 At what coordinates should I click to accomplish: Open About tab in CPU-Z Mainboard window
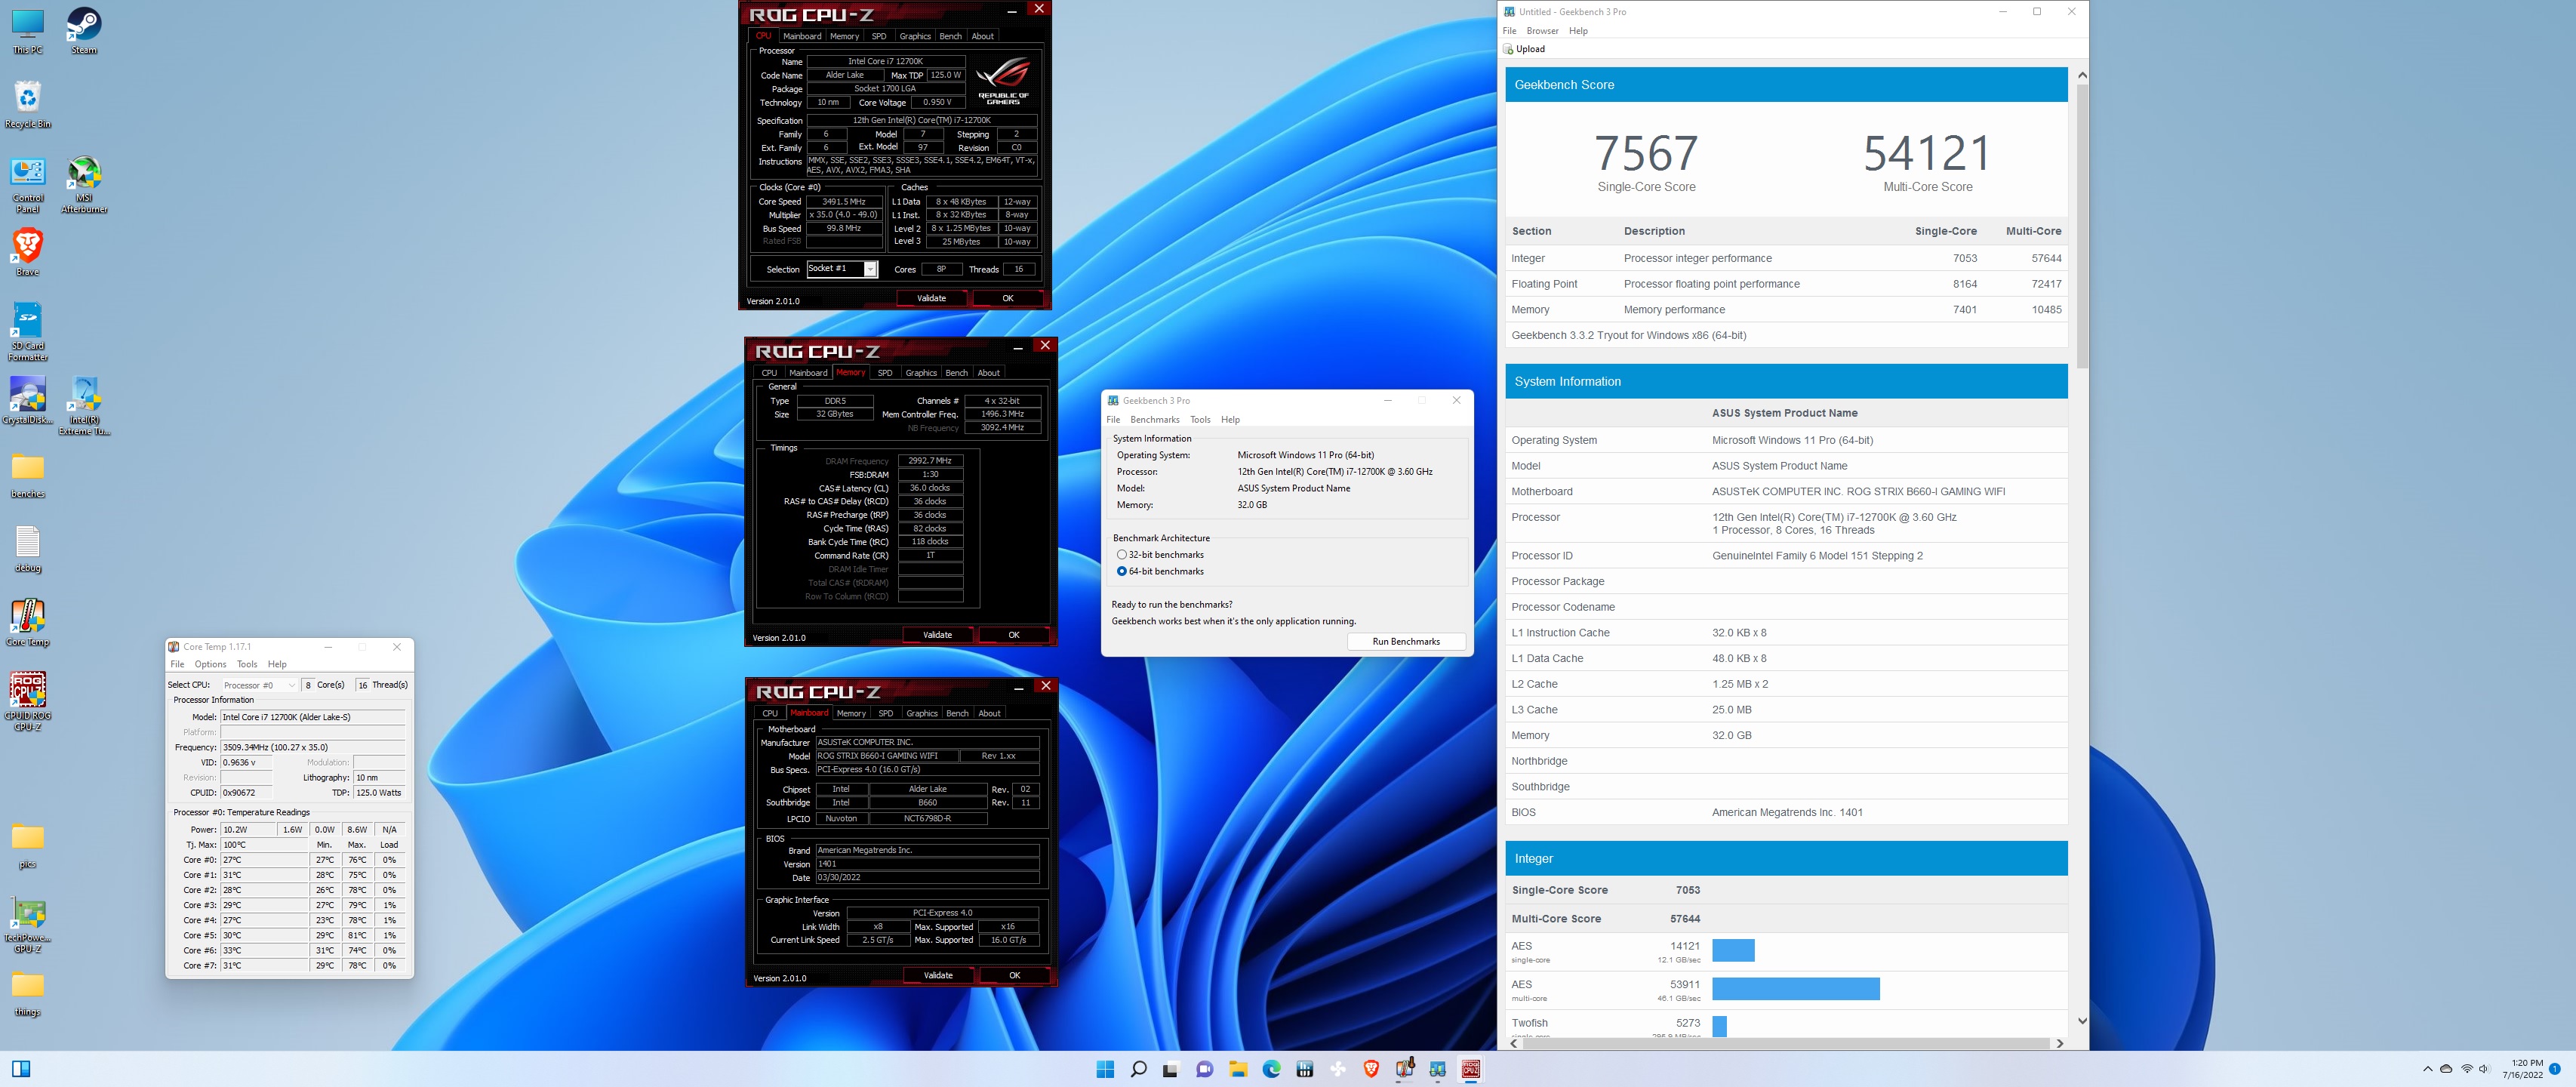(989, 713)
